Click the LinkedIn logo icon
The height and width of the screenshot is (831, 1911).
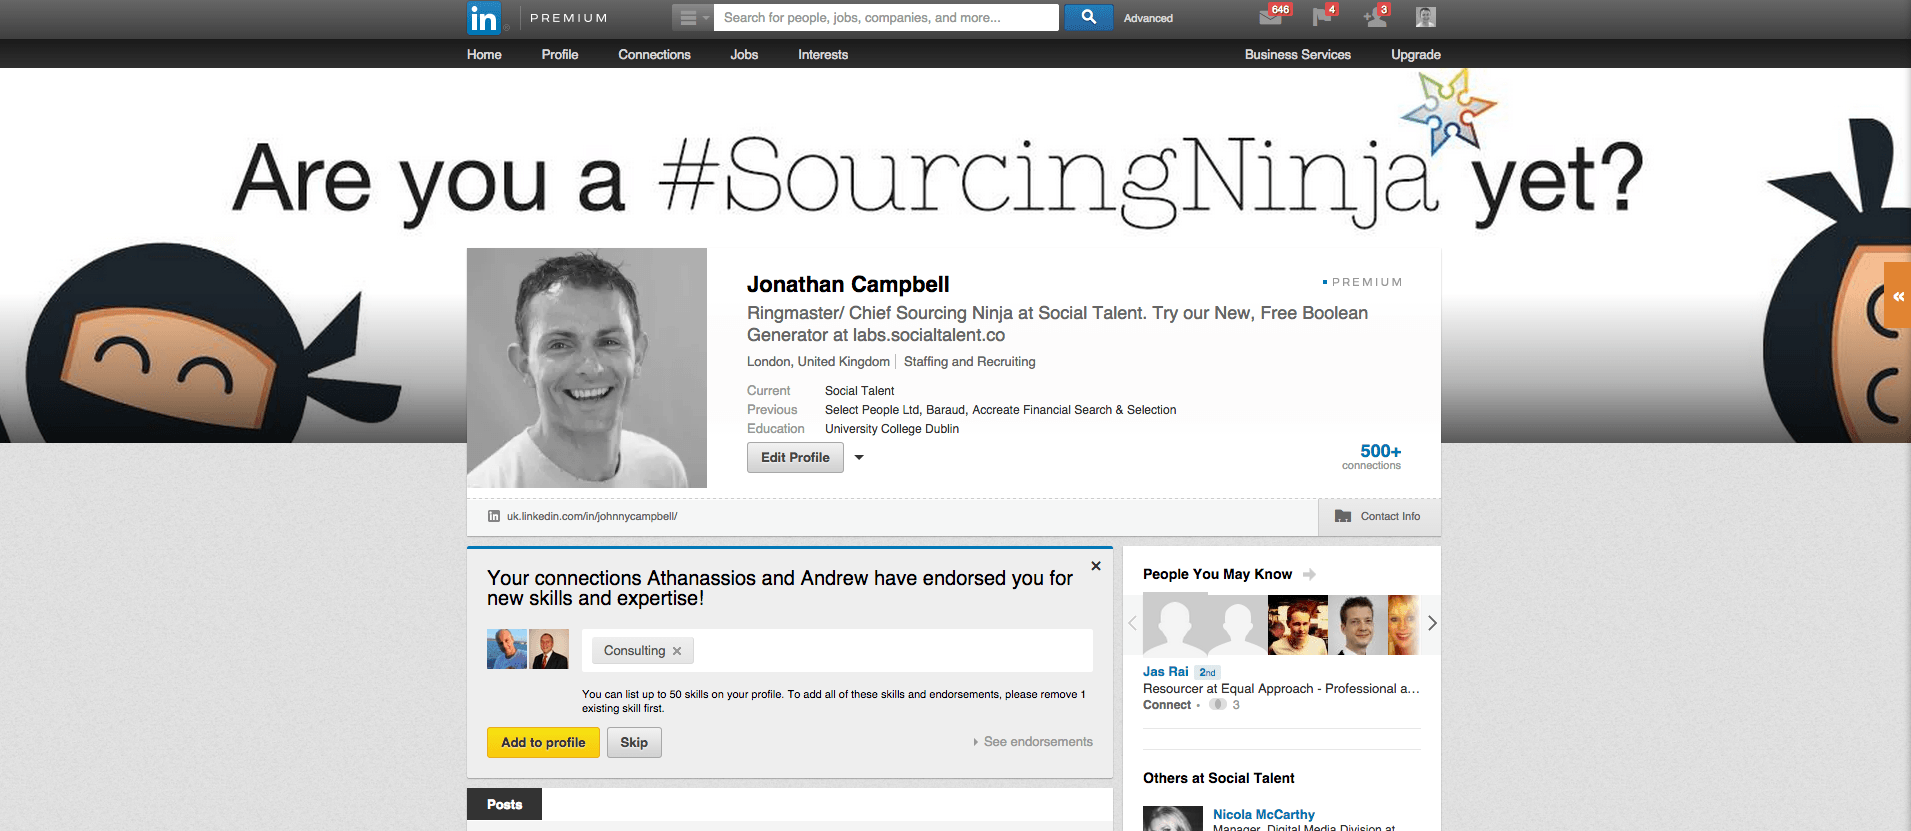[483, 18]
